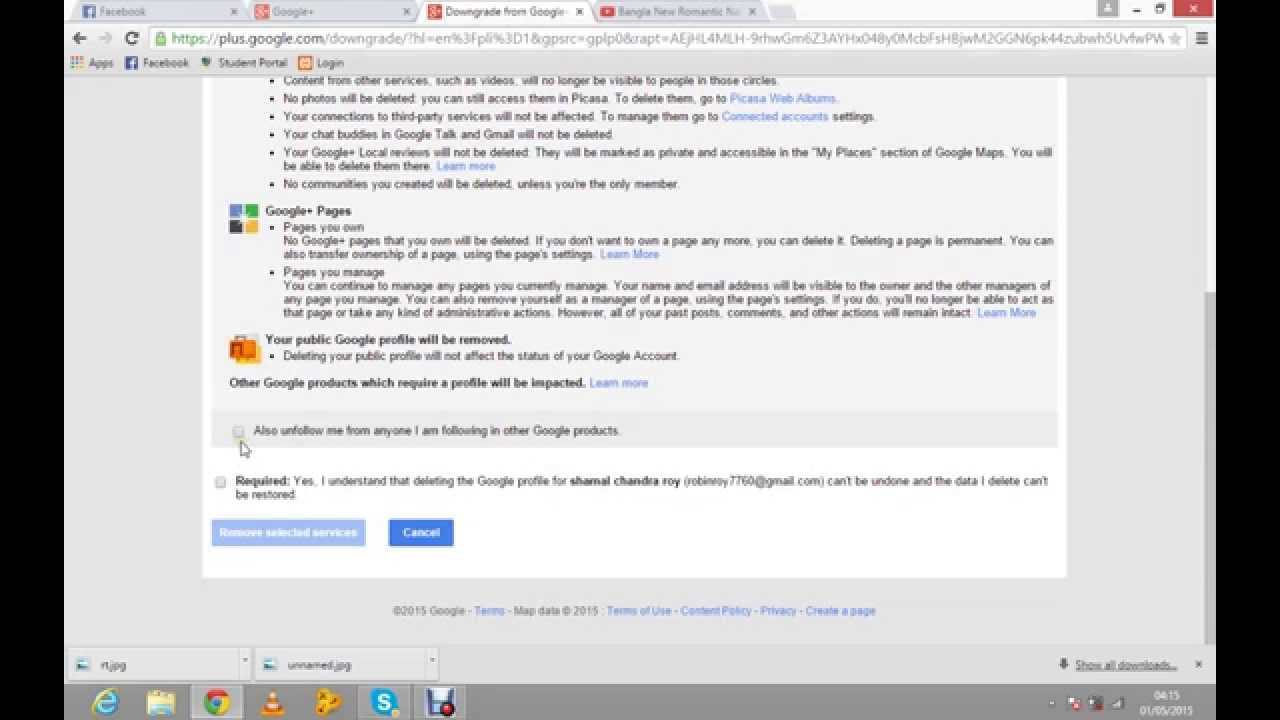
Task: Click the page vertical scrollbar
Action: 1209,468
